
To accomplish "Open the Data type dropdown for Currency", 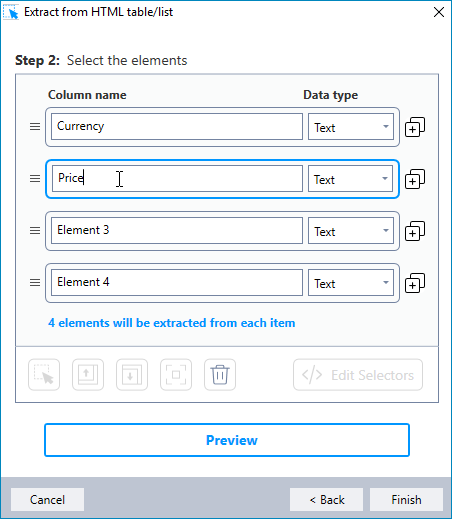I will pyautogui.click(x=351, y=127).
